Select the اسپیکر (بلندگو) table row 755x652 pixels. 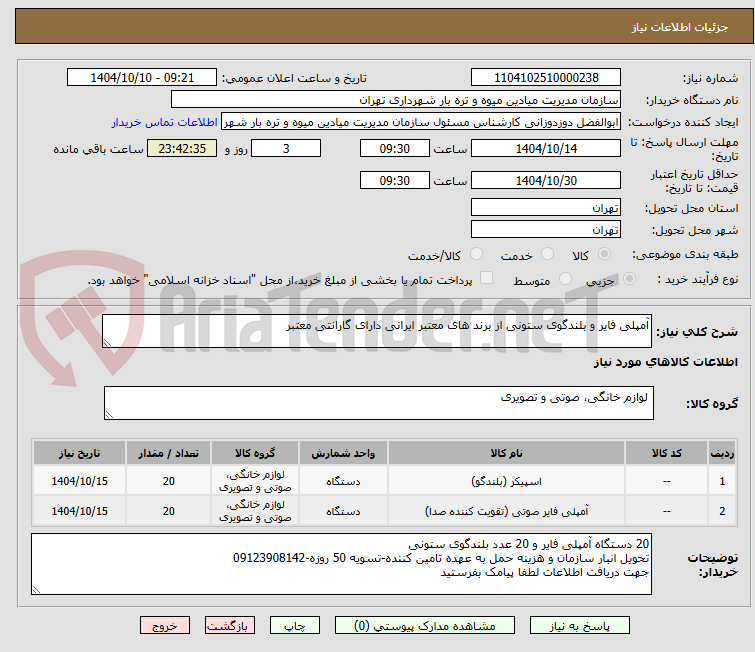pyautogui.click(x=384, y=481)
